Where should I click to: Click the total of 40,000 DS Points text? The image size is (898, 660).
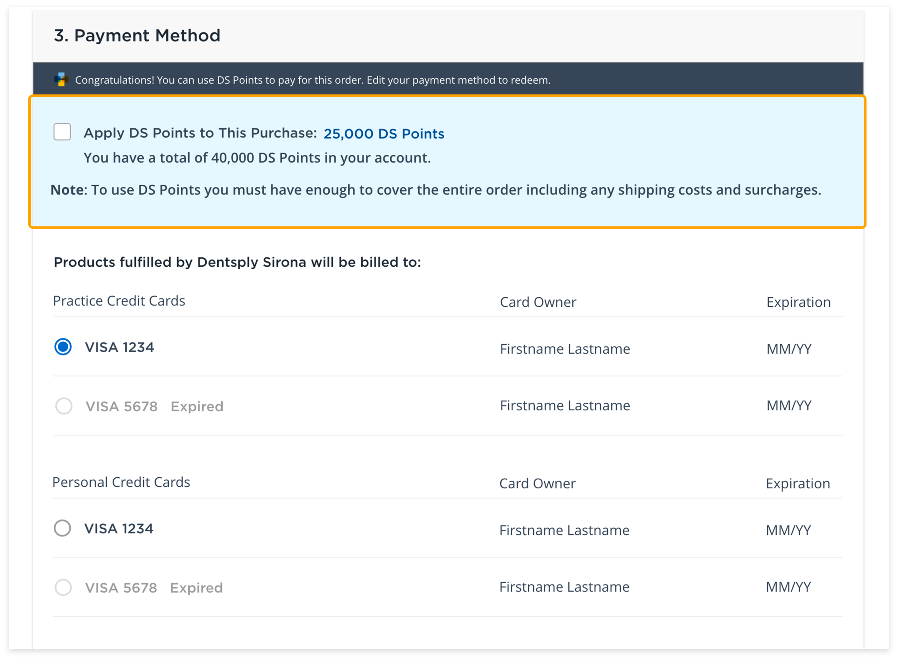[257, 158]
